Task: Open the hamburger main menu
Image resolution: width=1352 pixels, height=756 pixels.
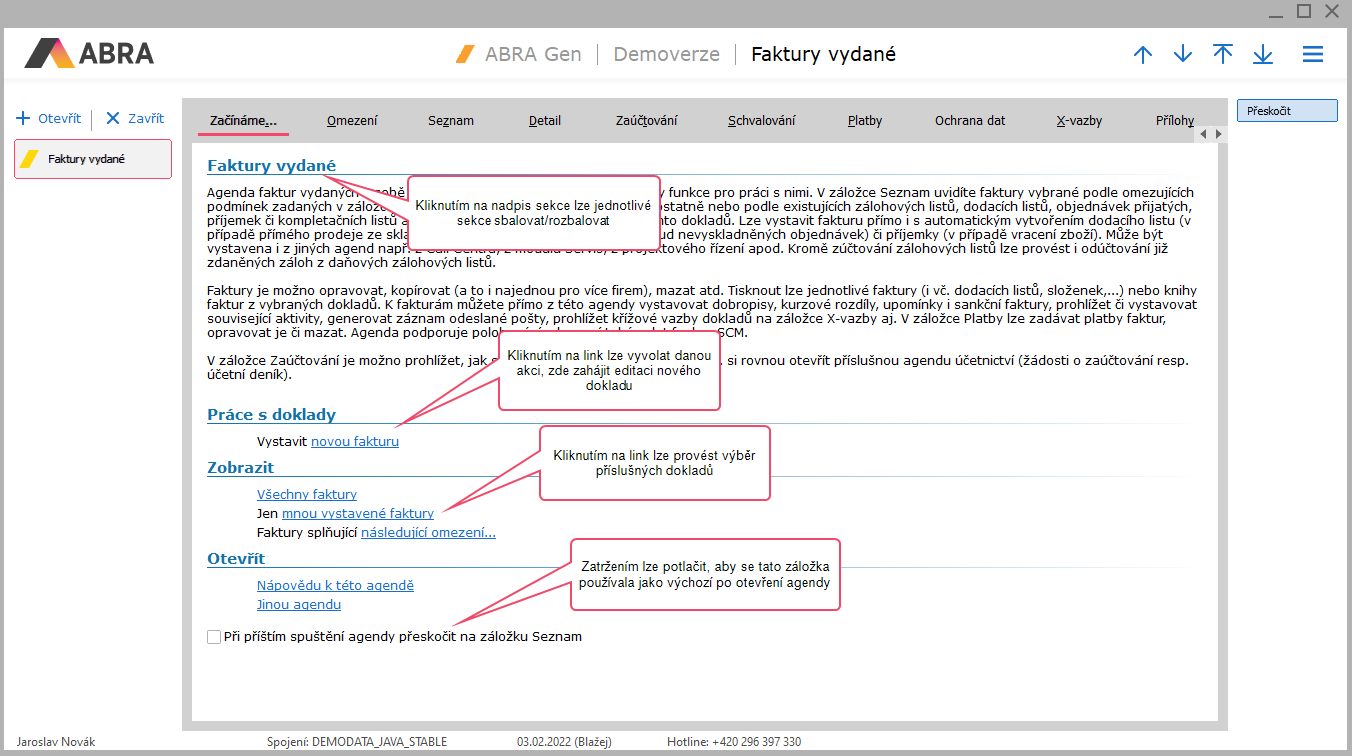Action: 1313,54
